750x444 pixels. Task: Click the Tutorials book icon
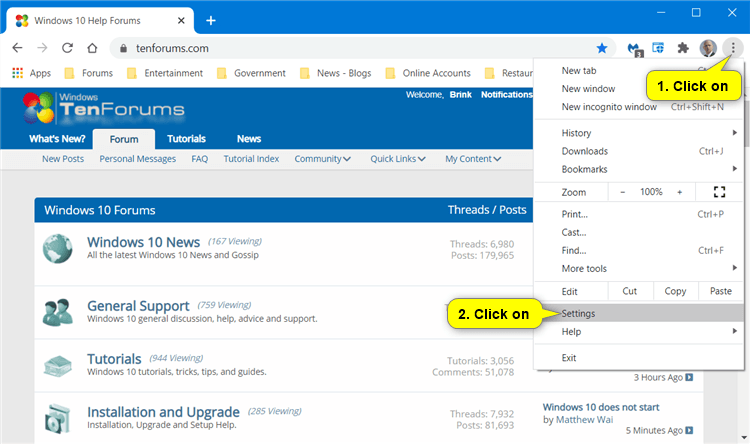pos(57,366)
